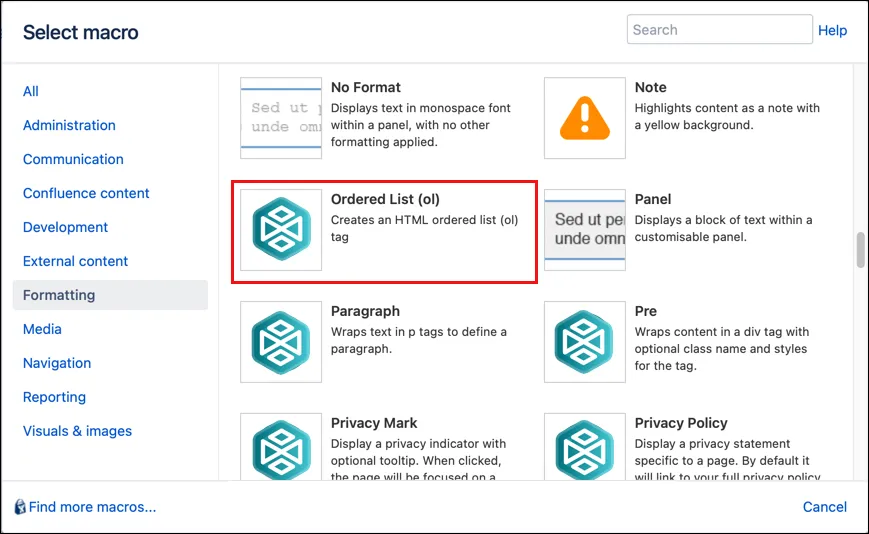
Task: Click the Note macro warning icon
Action: click(x=585, y=118)
